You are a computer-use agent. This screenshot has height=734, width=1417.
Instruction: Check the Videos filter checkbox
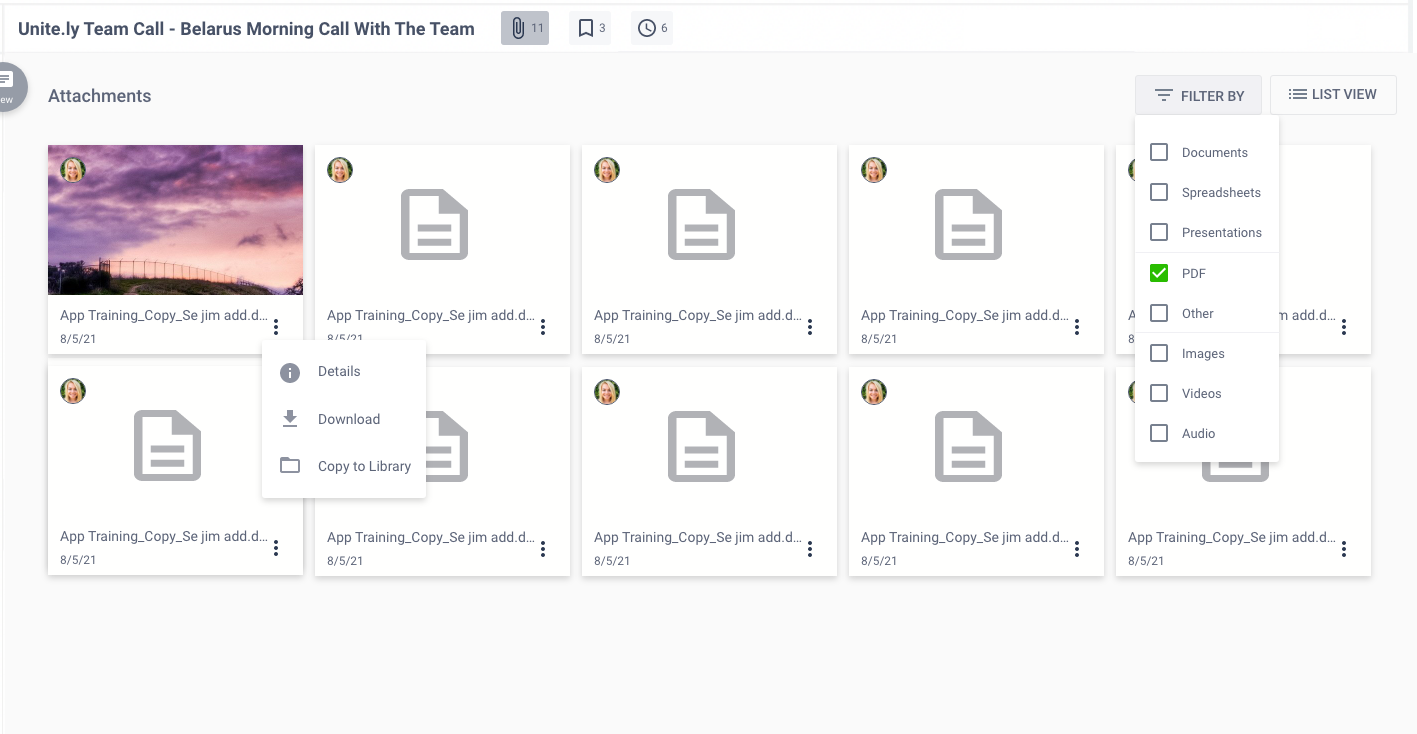(1159, 393)
